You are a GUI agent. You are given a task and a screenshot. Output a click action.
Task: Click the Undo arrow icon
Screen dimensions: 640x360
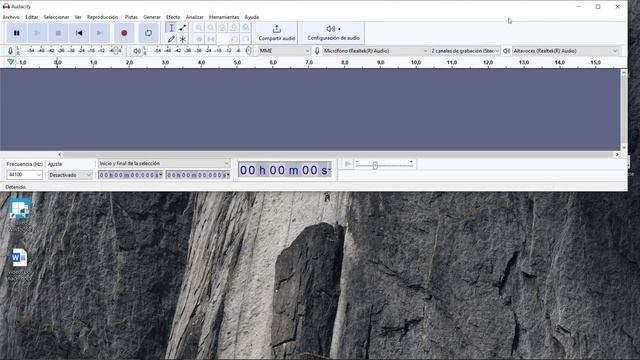pos(234,39)
